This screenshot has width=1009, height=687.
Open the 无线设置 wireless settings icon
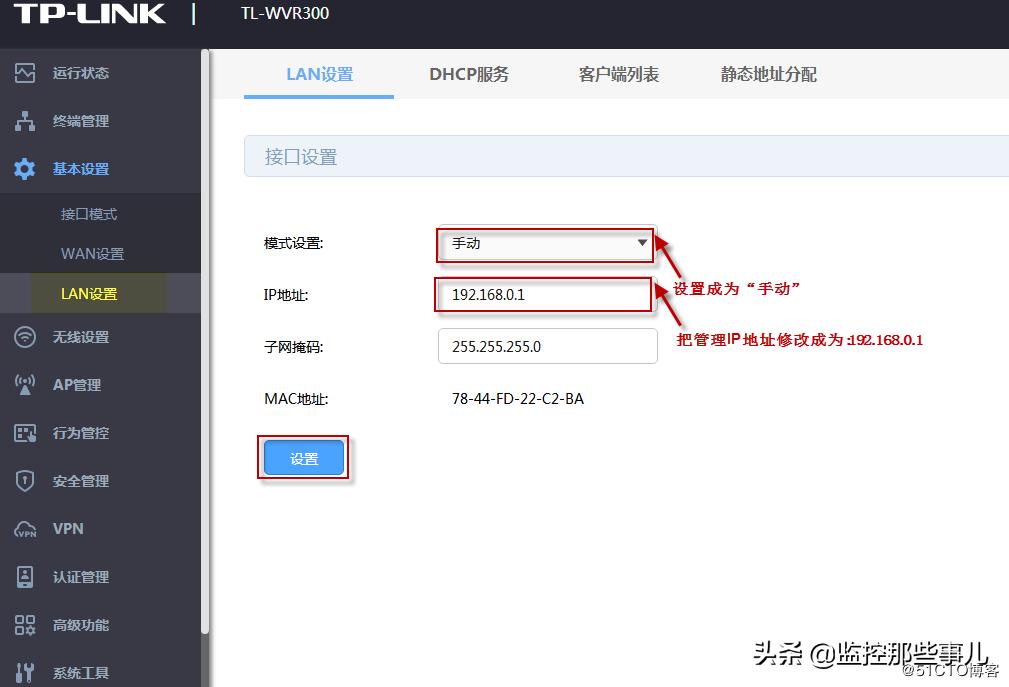coord(27,336)
